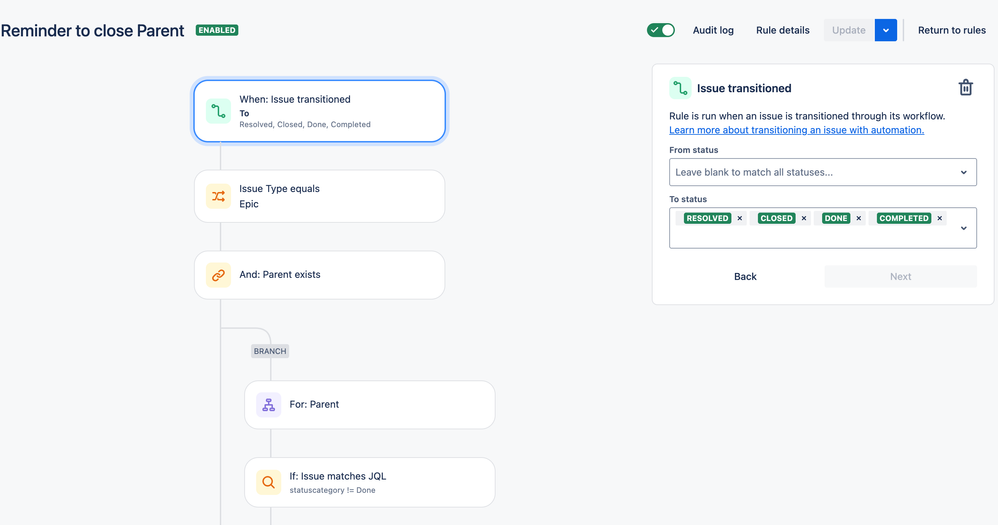Click the Reminder to close Parent title
The height and width of the screenshot is (525, 998).
(x=92, y=31)
